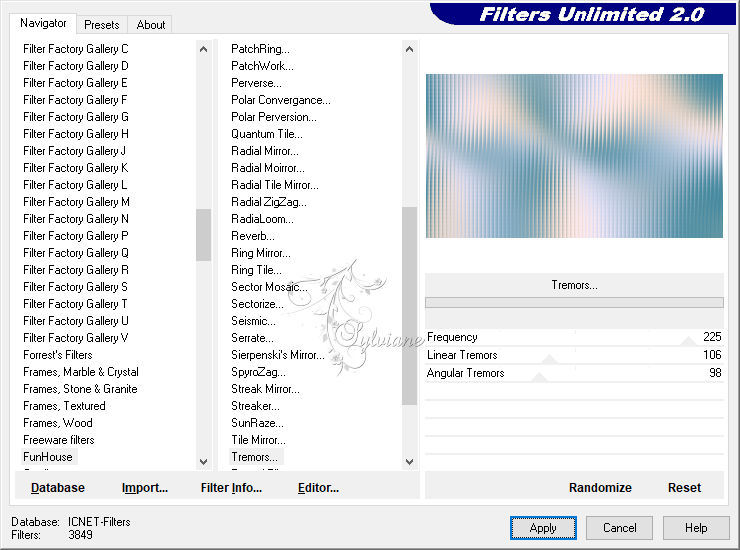Select Filter Factory Gallery H

76,134
